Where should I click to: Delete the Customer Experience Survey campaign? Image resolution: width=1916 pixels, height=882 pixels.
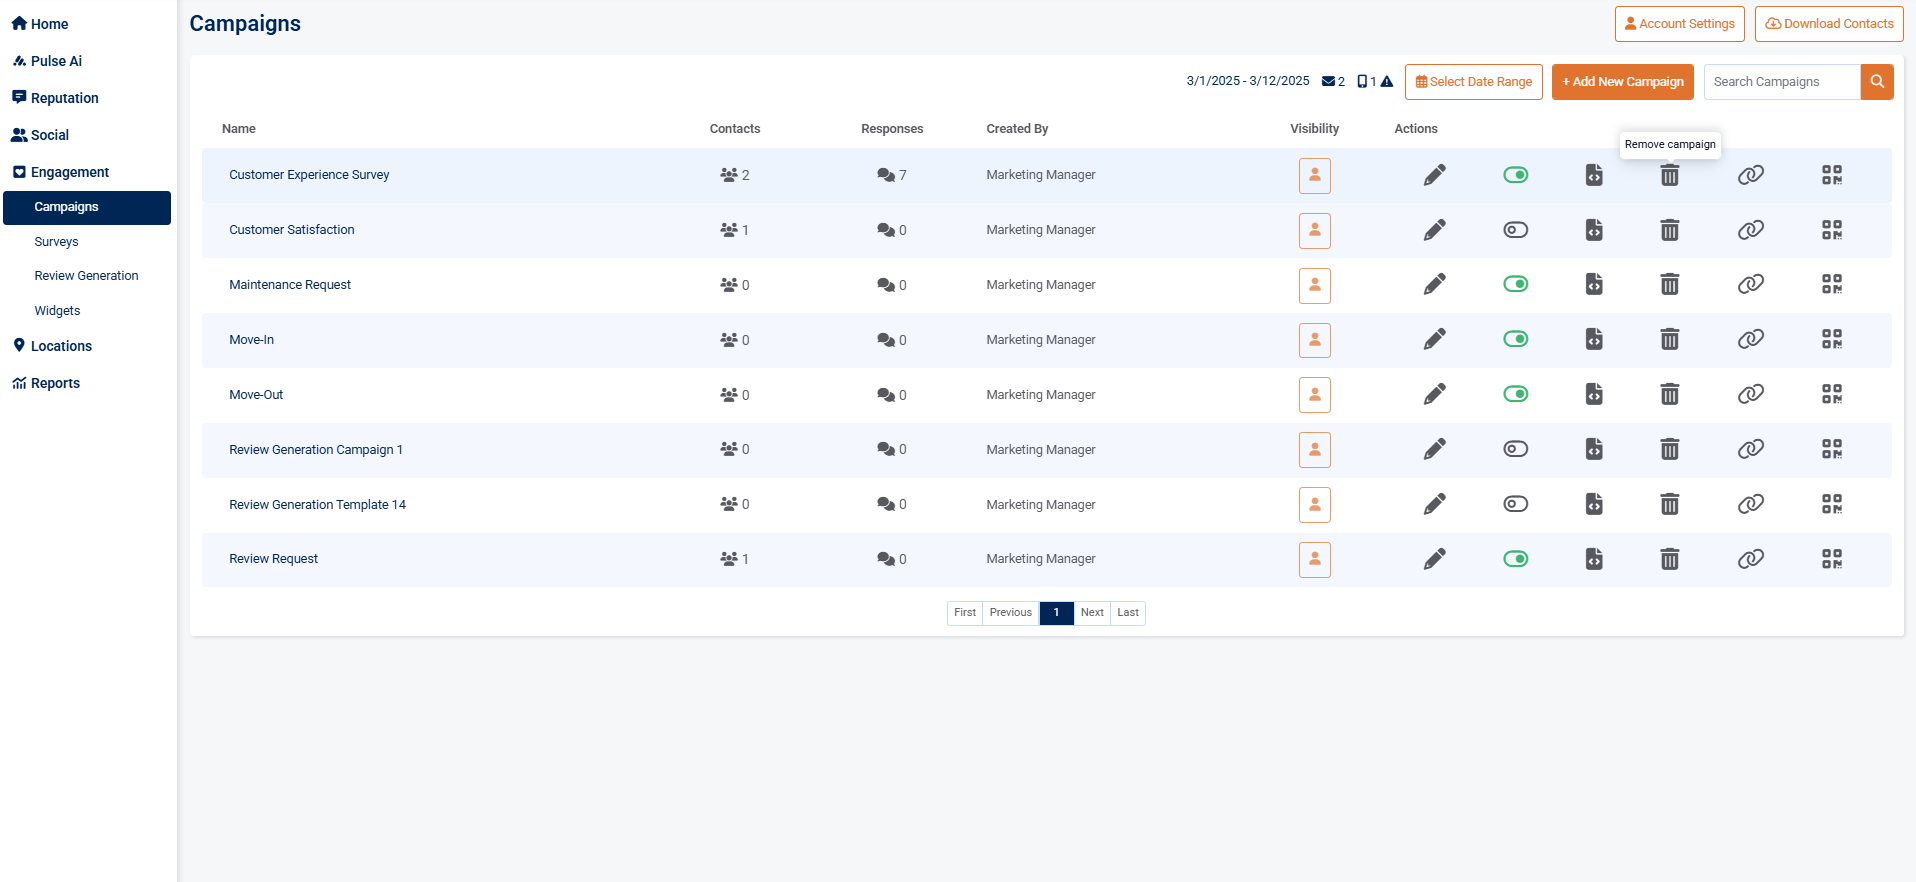(1669, 176)
